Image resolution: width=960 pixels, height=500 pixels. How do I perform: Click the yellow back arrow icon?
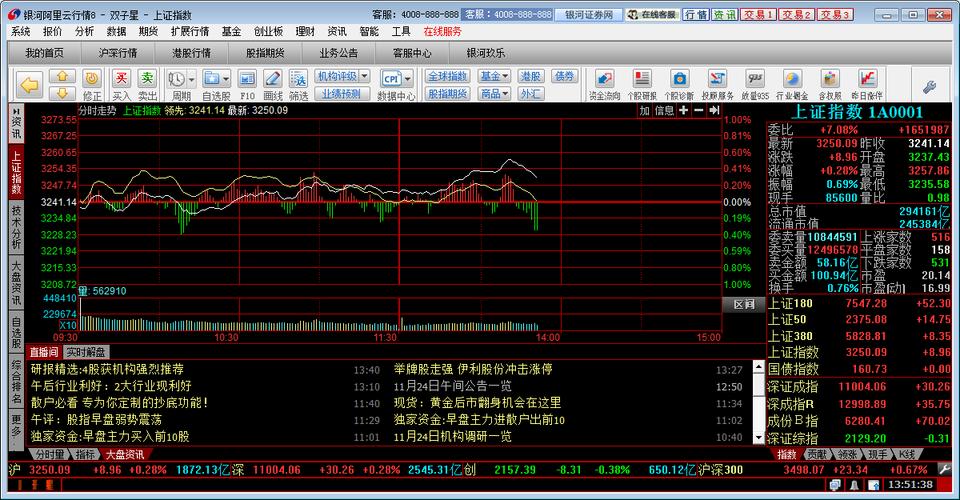pos(29,85)
